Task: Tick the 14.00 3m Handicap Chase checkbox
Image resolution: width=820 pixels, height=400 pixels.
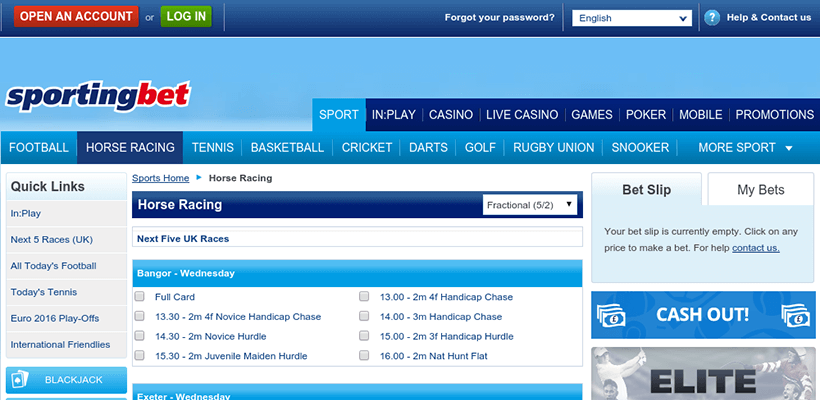Action: 364,316
